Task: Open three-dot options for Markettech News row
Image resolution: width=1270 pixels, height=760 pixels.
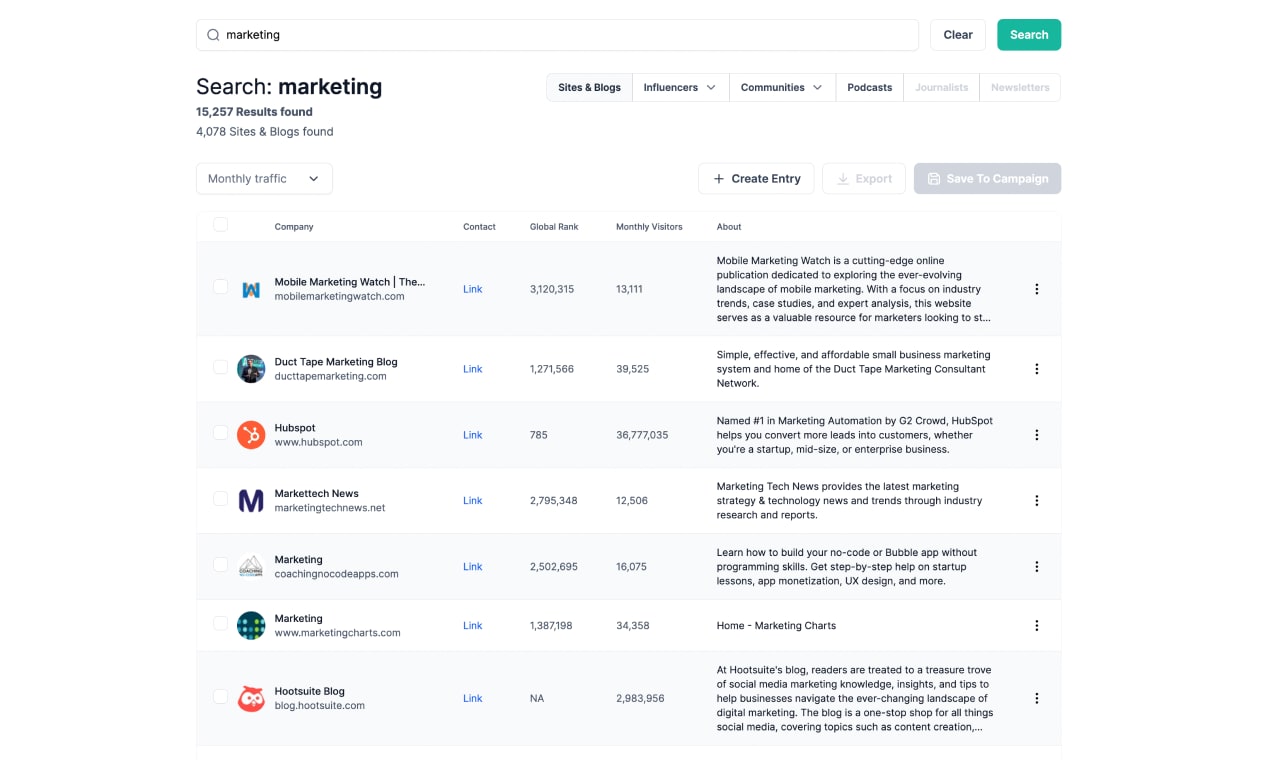Action: pos(1036,501)
